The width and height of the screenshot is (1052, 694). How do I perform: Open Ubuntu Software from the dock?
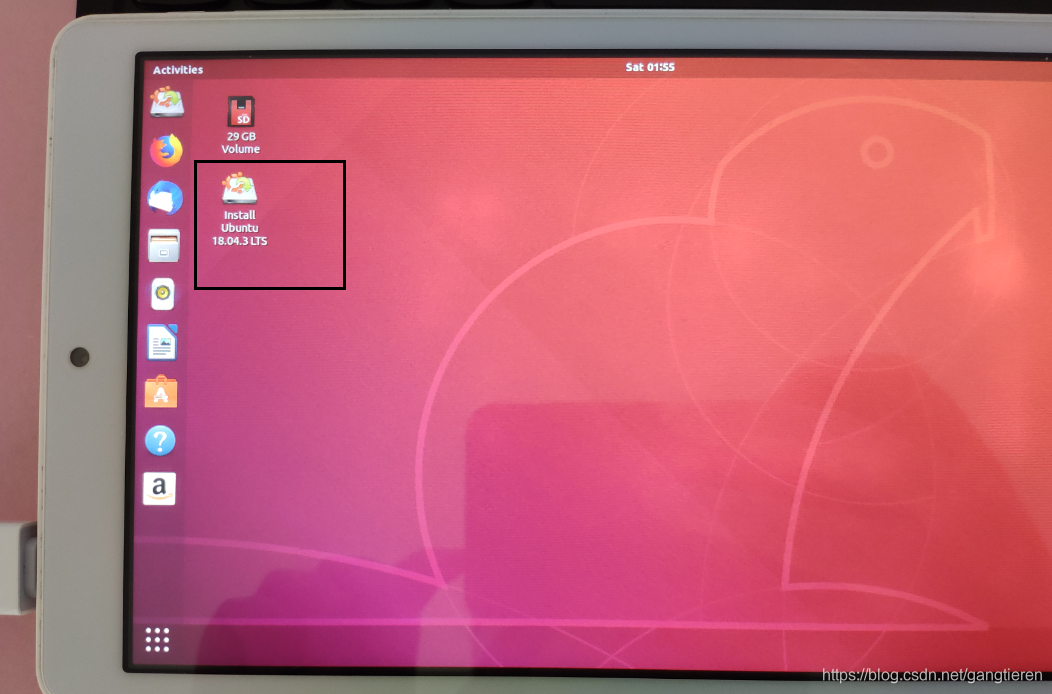click(161, 391)
